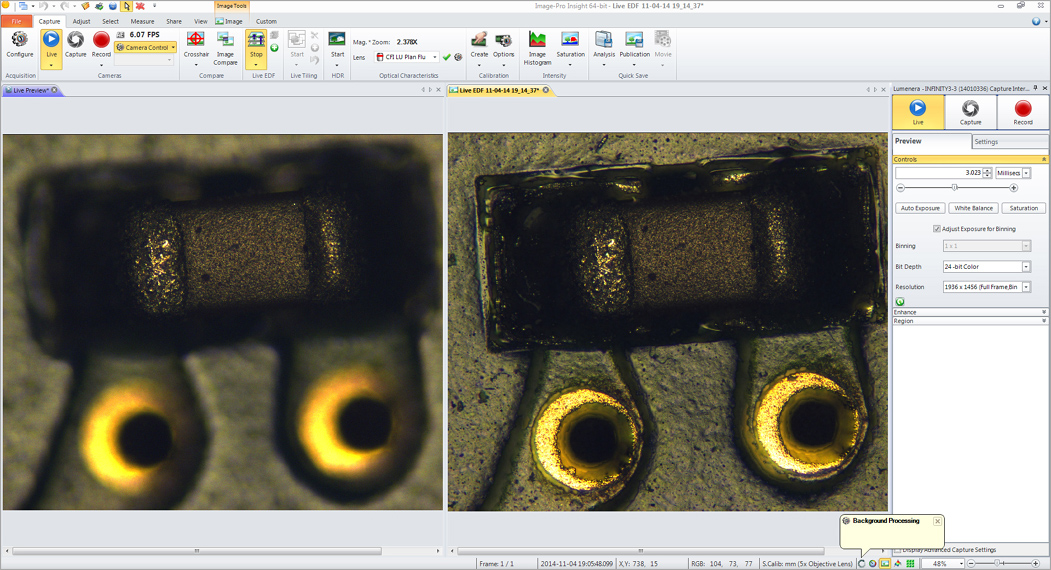This screenshot has height=570, width=1051.
Task: Click the background processing spinner in status bar
Action: pyautogui.click(x=861, y=564)
